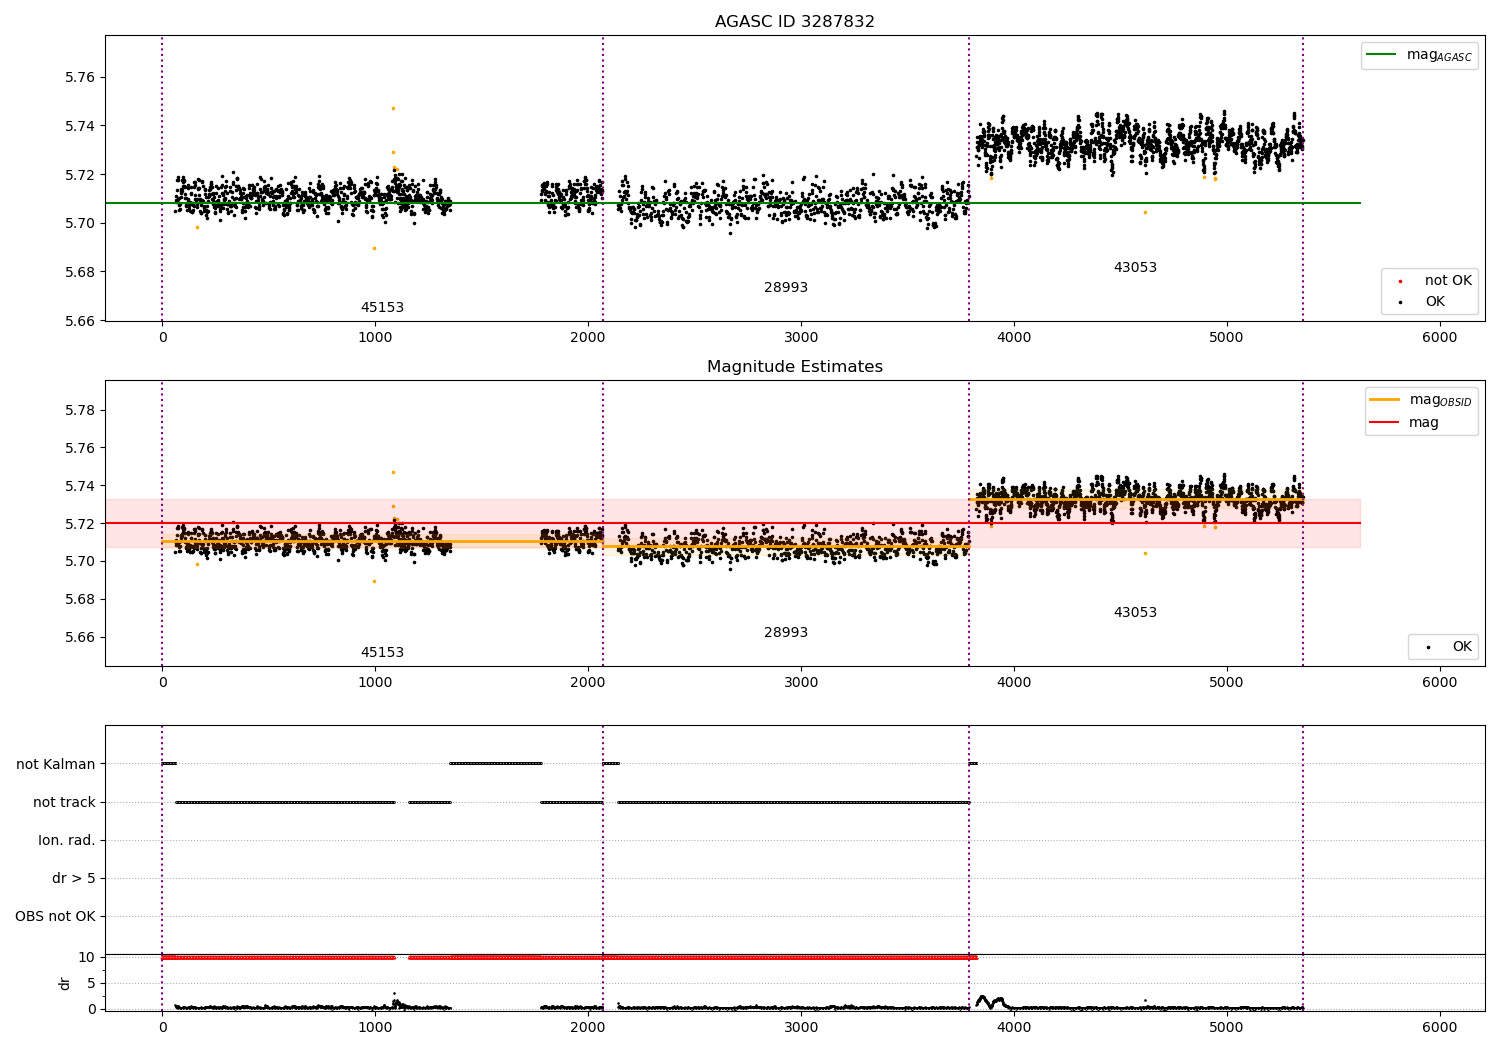Click obsid label 45153 in AGASC ID plot

click(x=382, y=307)
